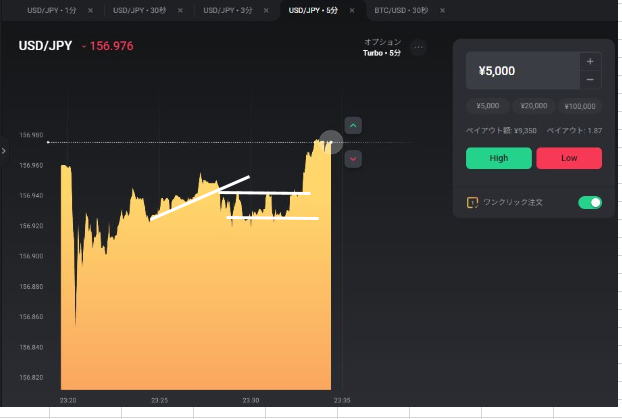Image resolution: width=622 pixels, height=419 pixels.
Task: Click the ¥5,000 amount input field
Action: point(522,71)
